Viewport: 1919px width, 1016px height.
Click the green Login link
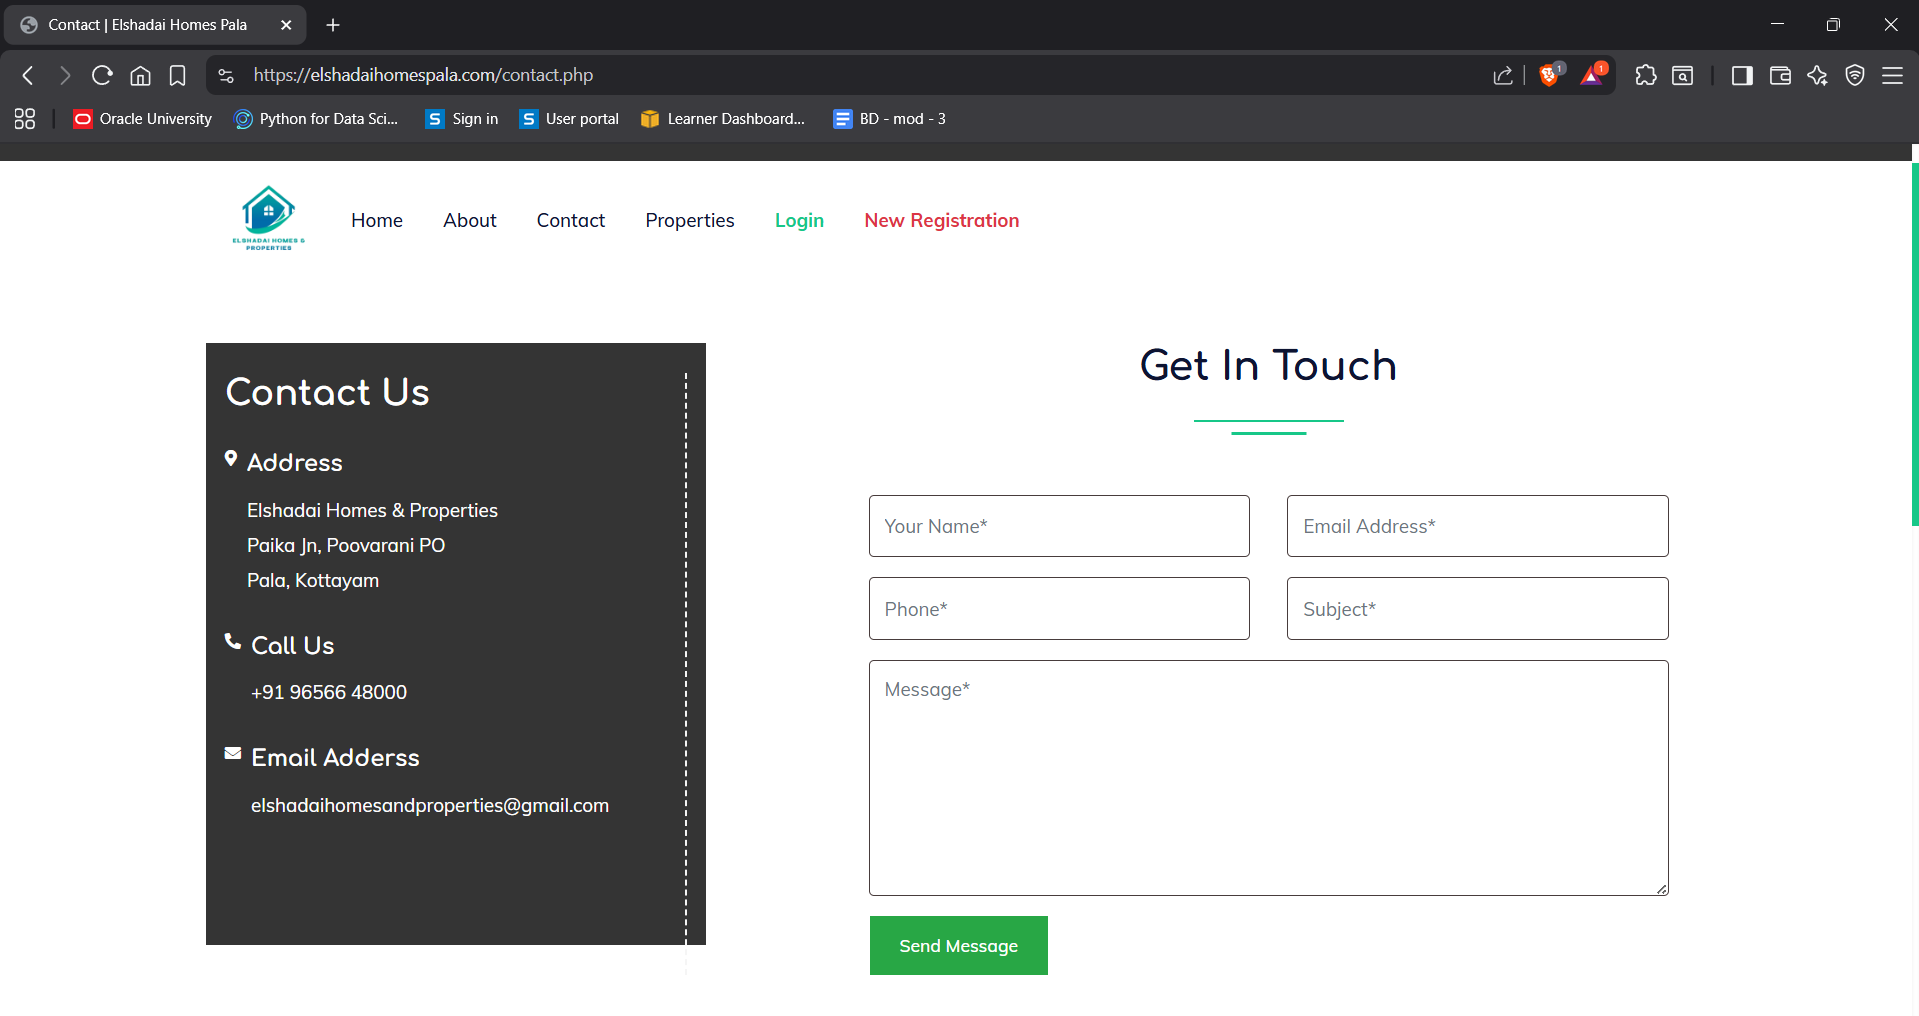[x=799, y=220]
